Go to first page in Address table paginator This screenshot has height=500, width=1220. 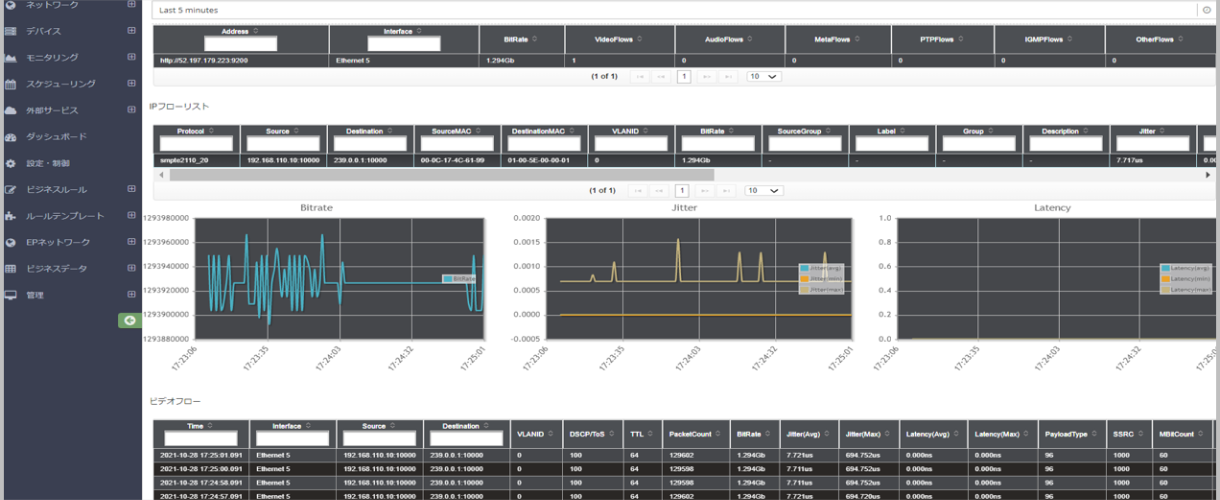point(638,76)
